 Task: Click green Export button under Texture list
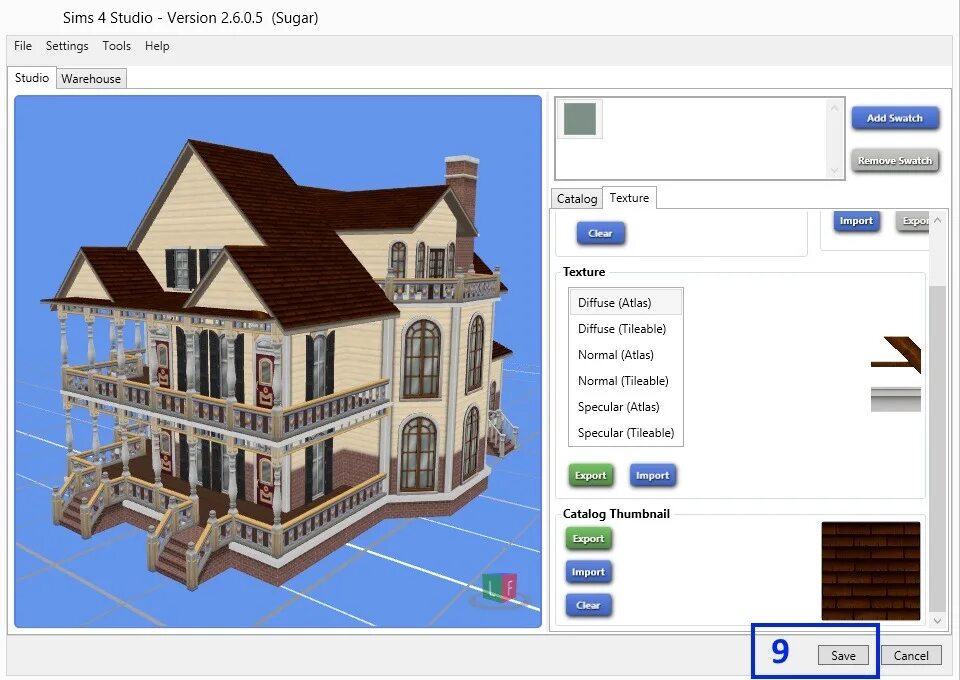tap(591, 476)
